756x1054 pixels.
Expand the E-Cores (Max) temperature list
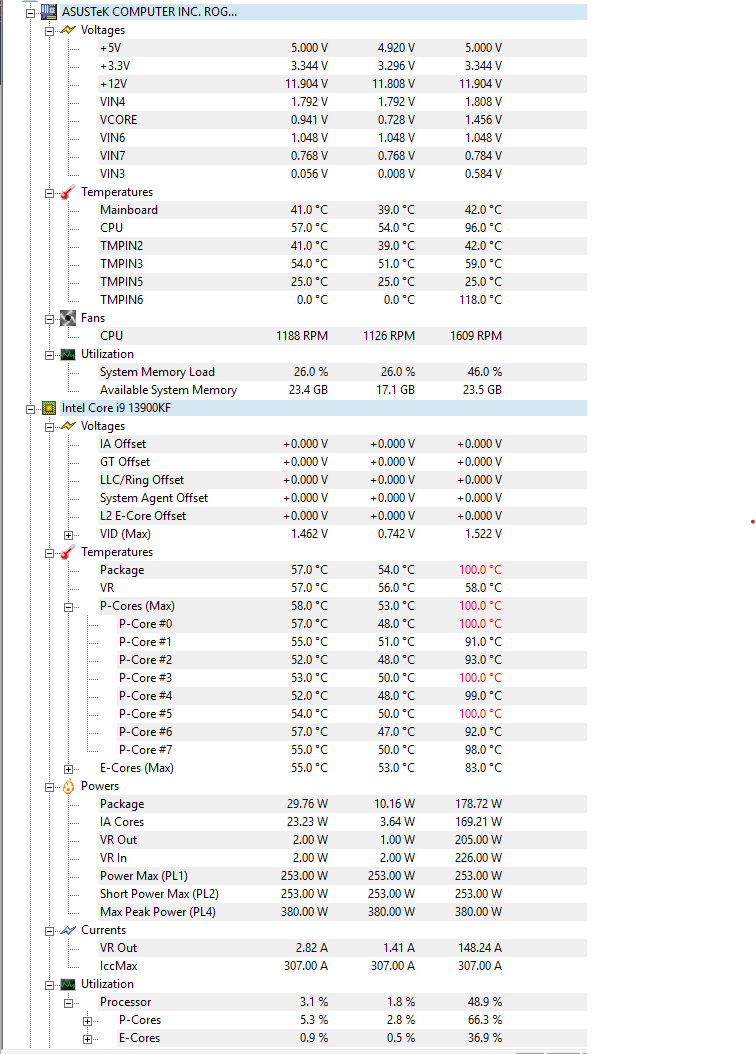pyautogui.click(x=69, y=769)
